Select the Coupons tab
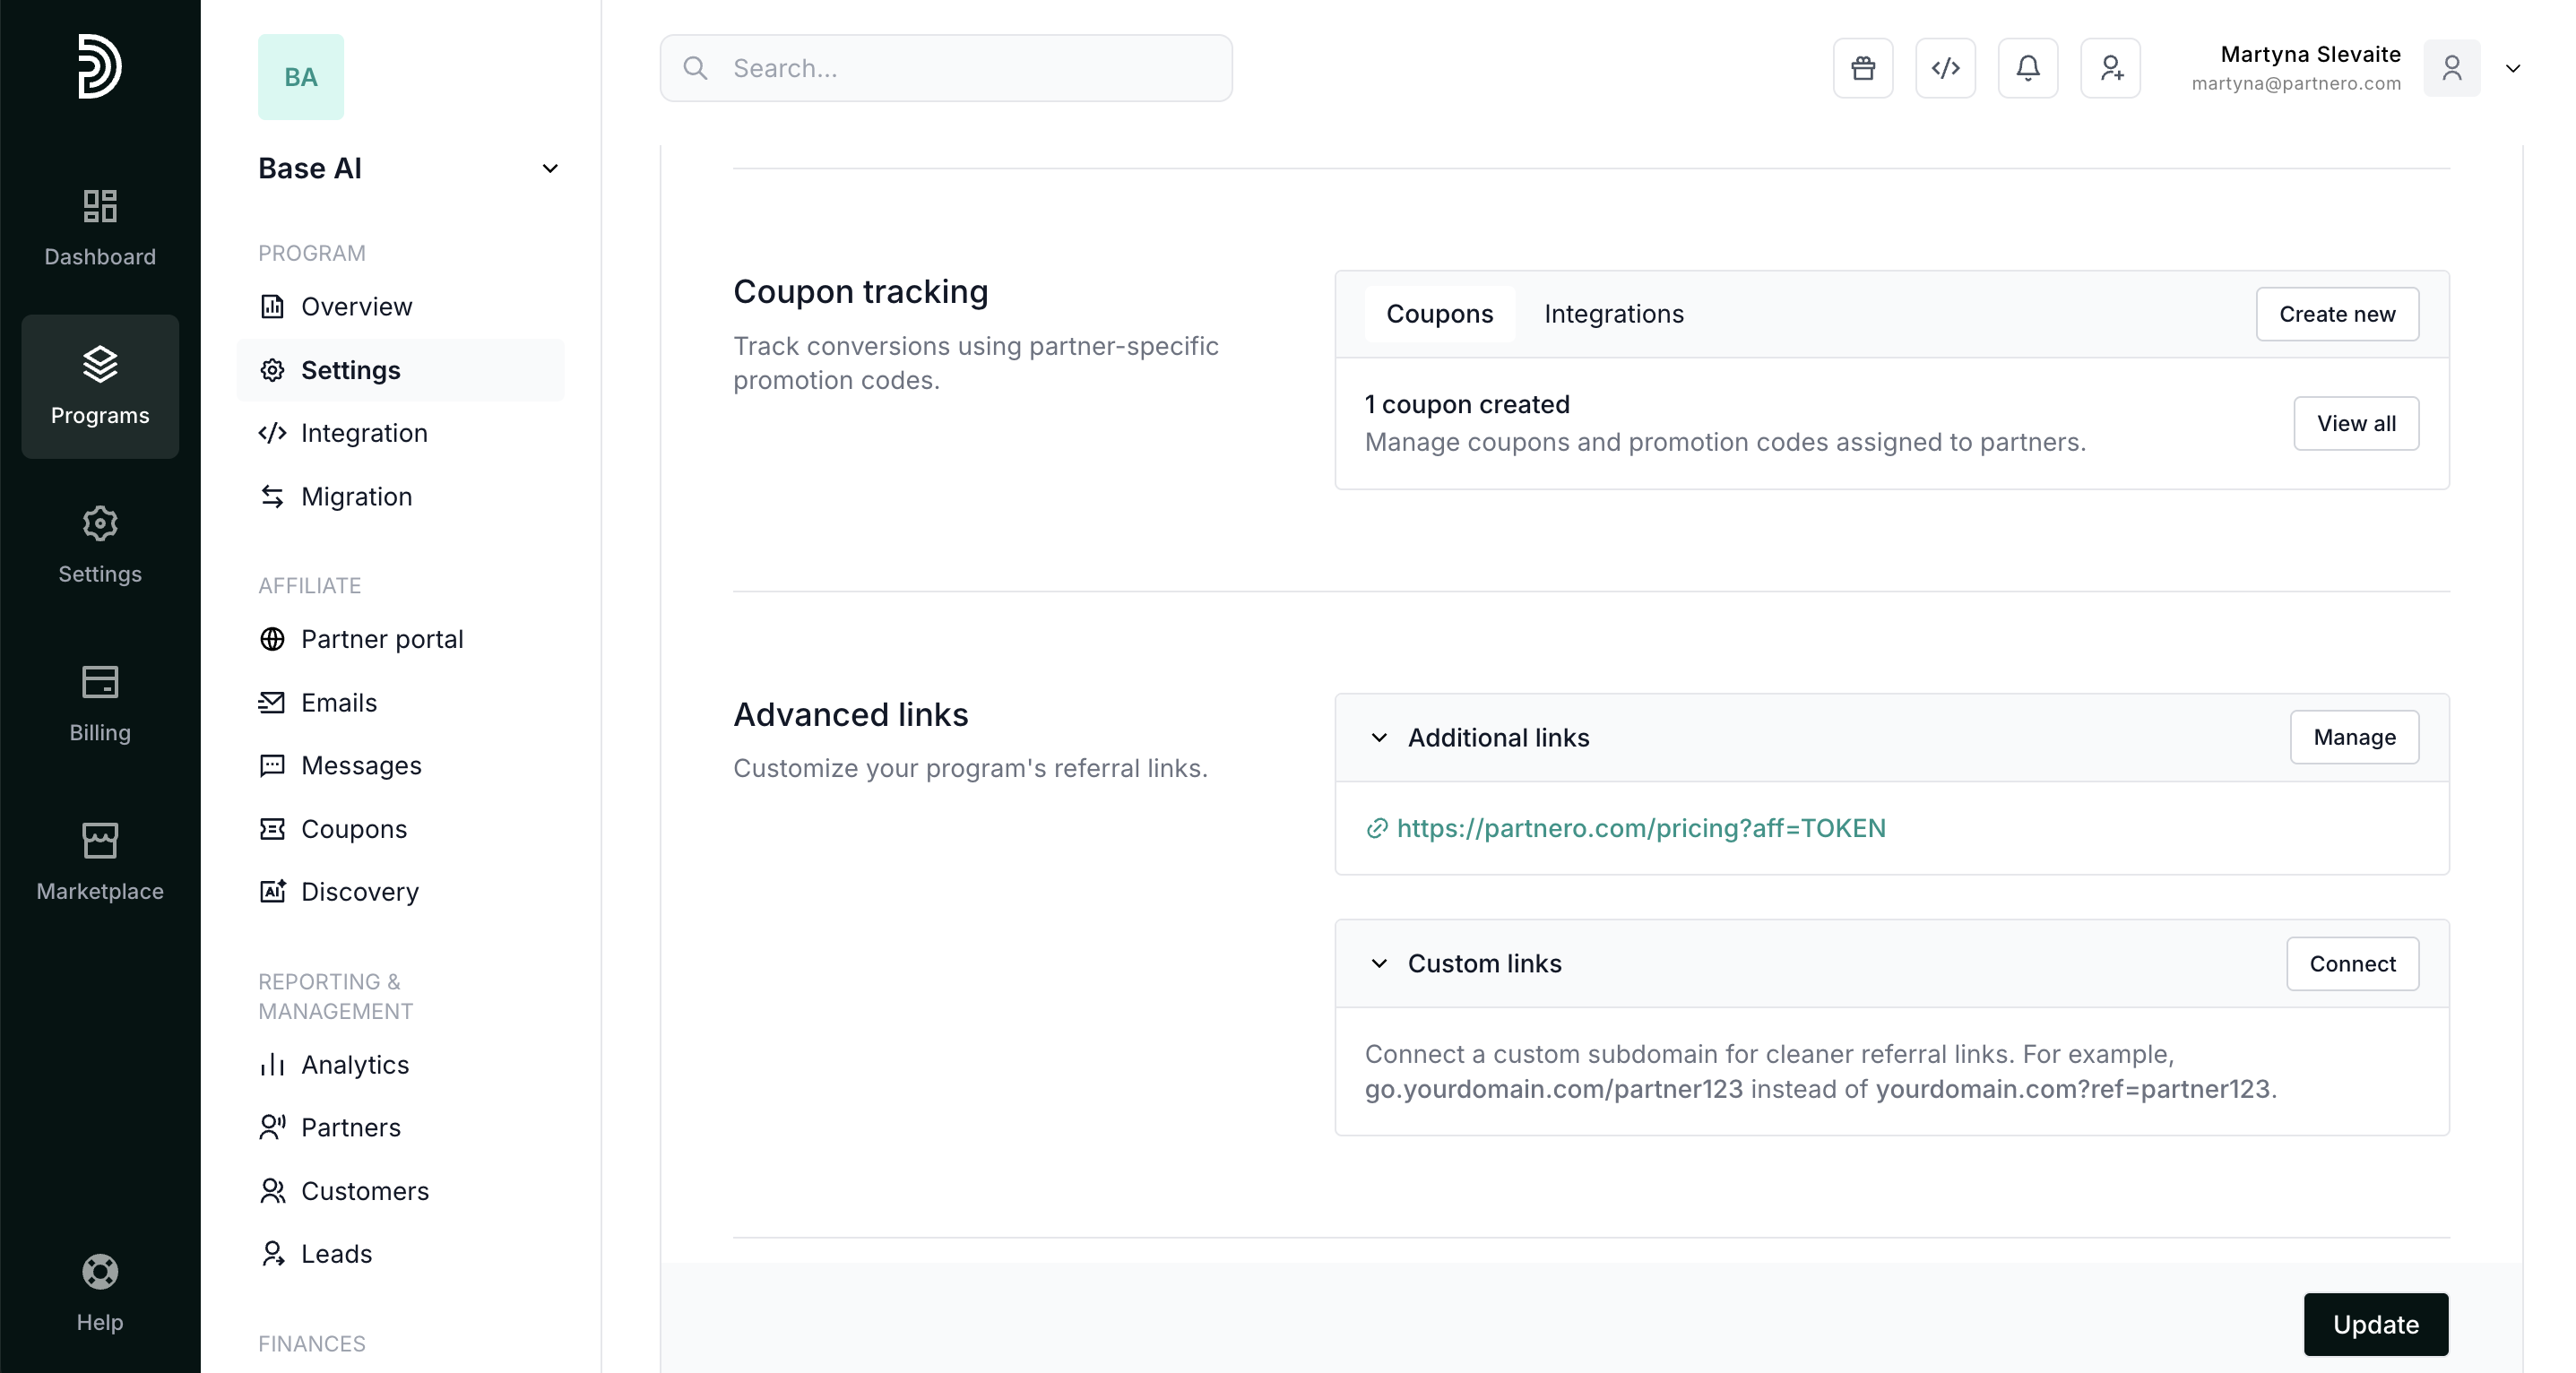Image resolution: width=2576 pixels, height=1373 pixels. point(1439,314)
